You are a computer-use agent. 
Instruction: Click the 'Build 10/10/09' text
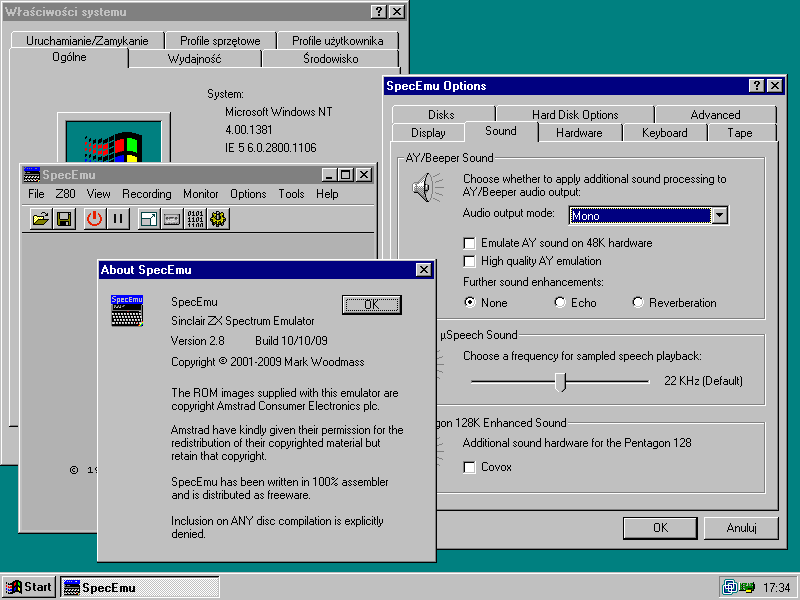tap(291, 341)
